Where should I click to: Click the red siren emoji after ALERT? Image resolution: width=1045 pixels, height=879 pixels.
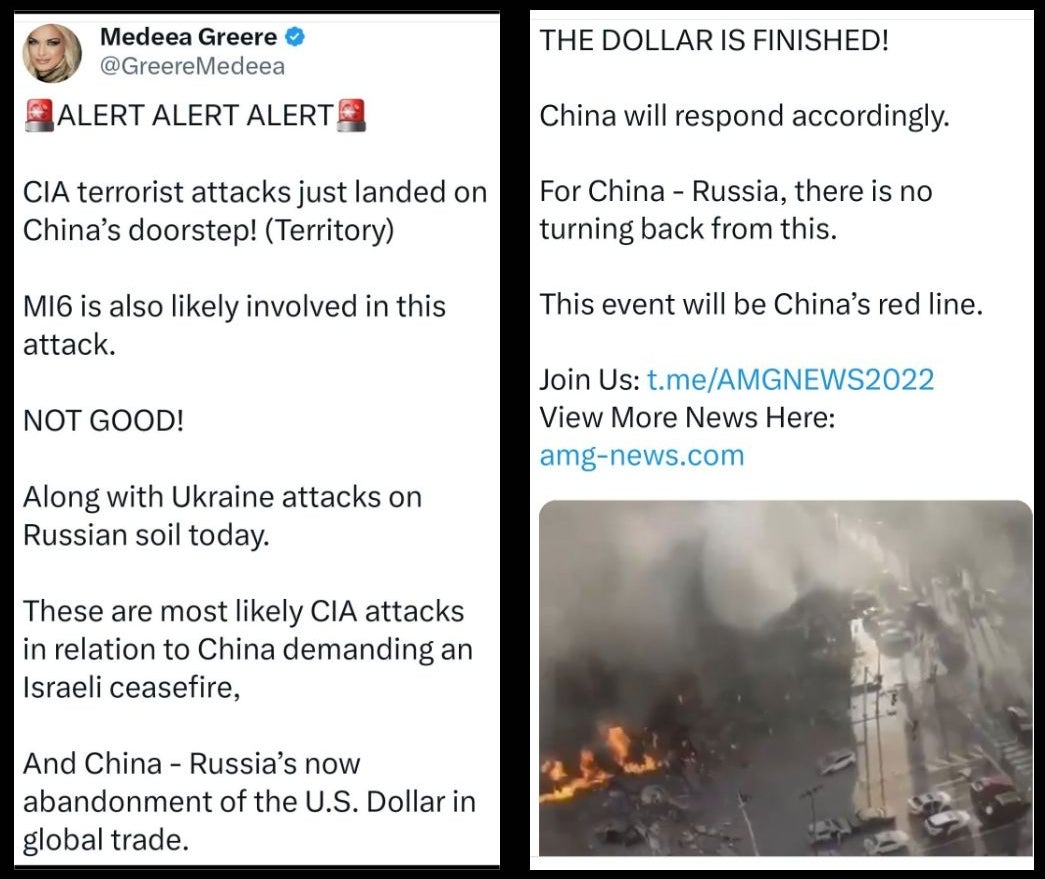(x=351, y=115)
